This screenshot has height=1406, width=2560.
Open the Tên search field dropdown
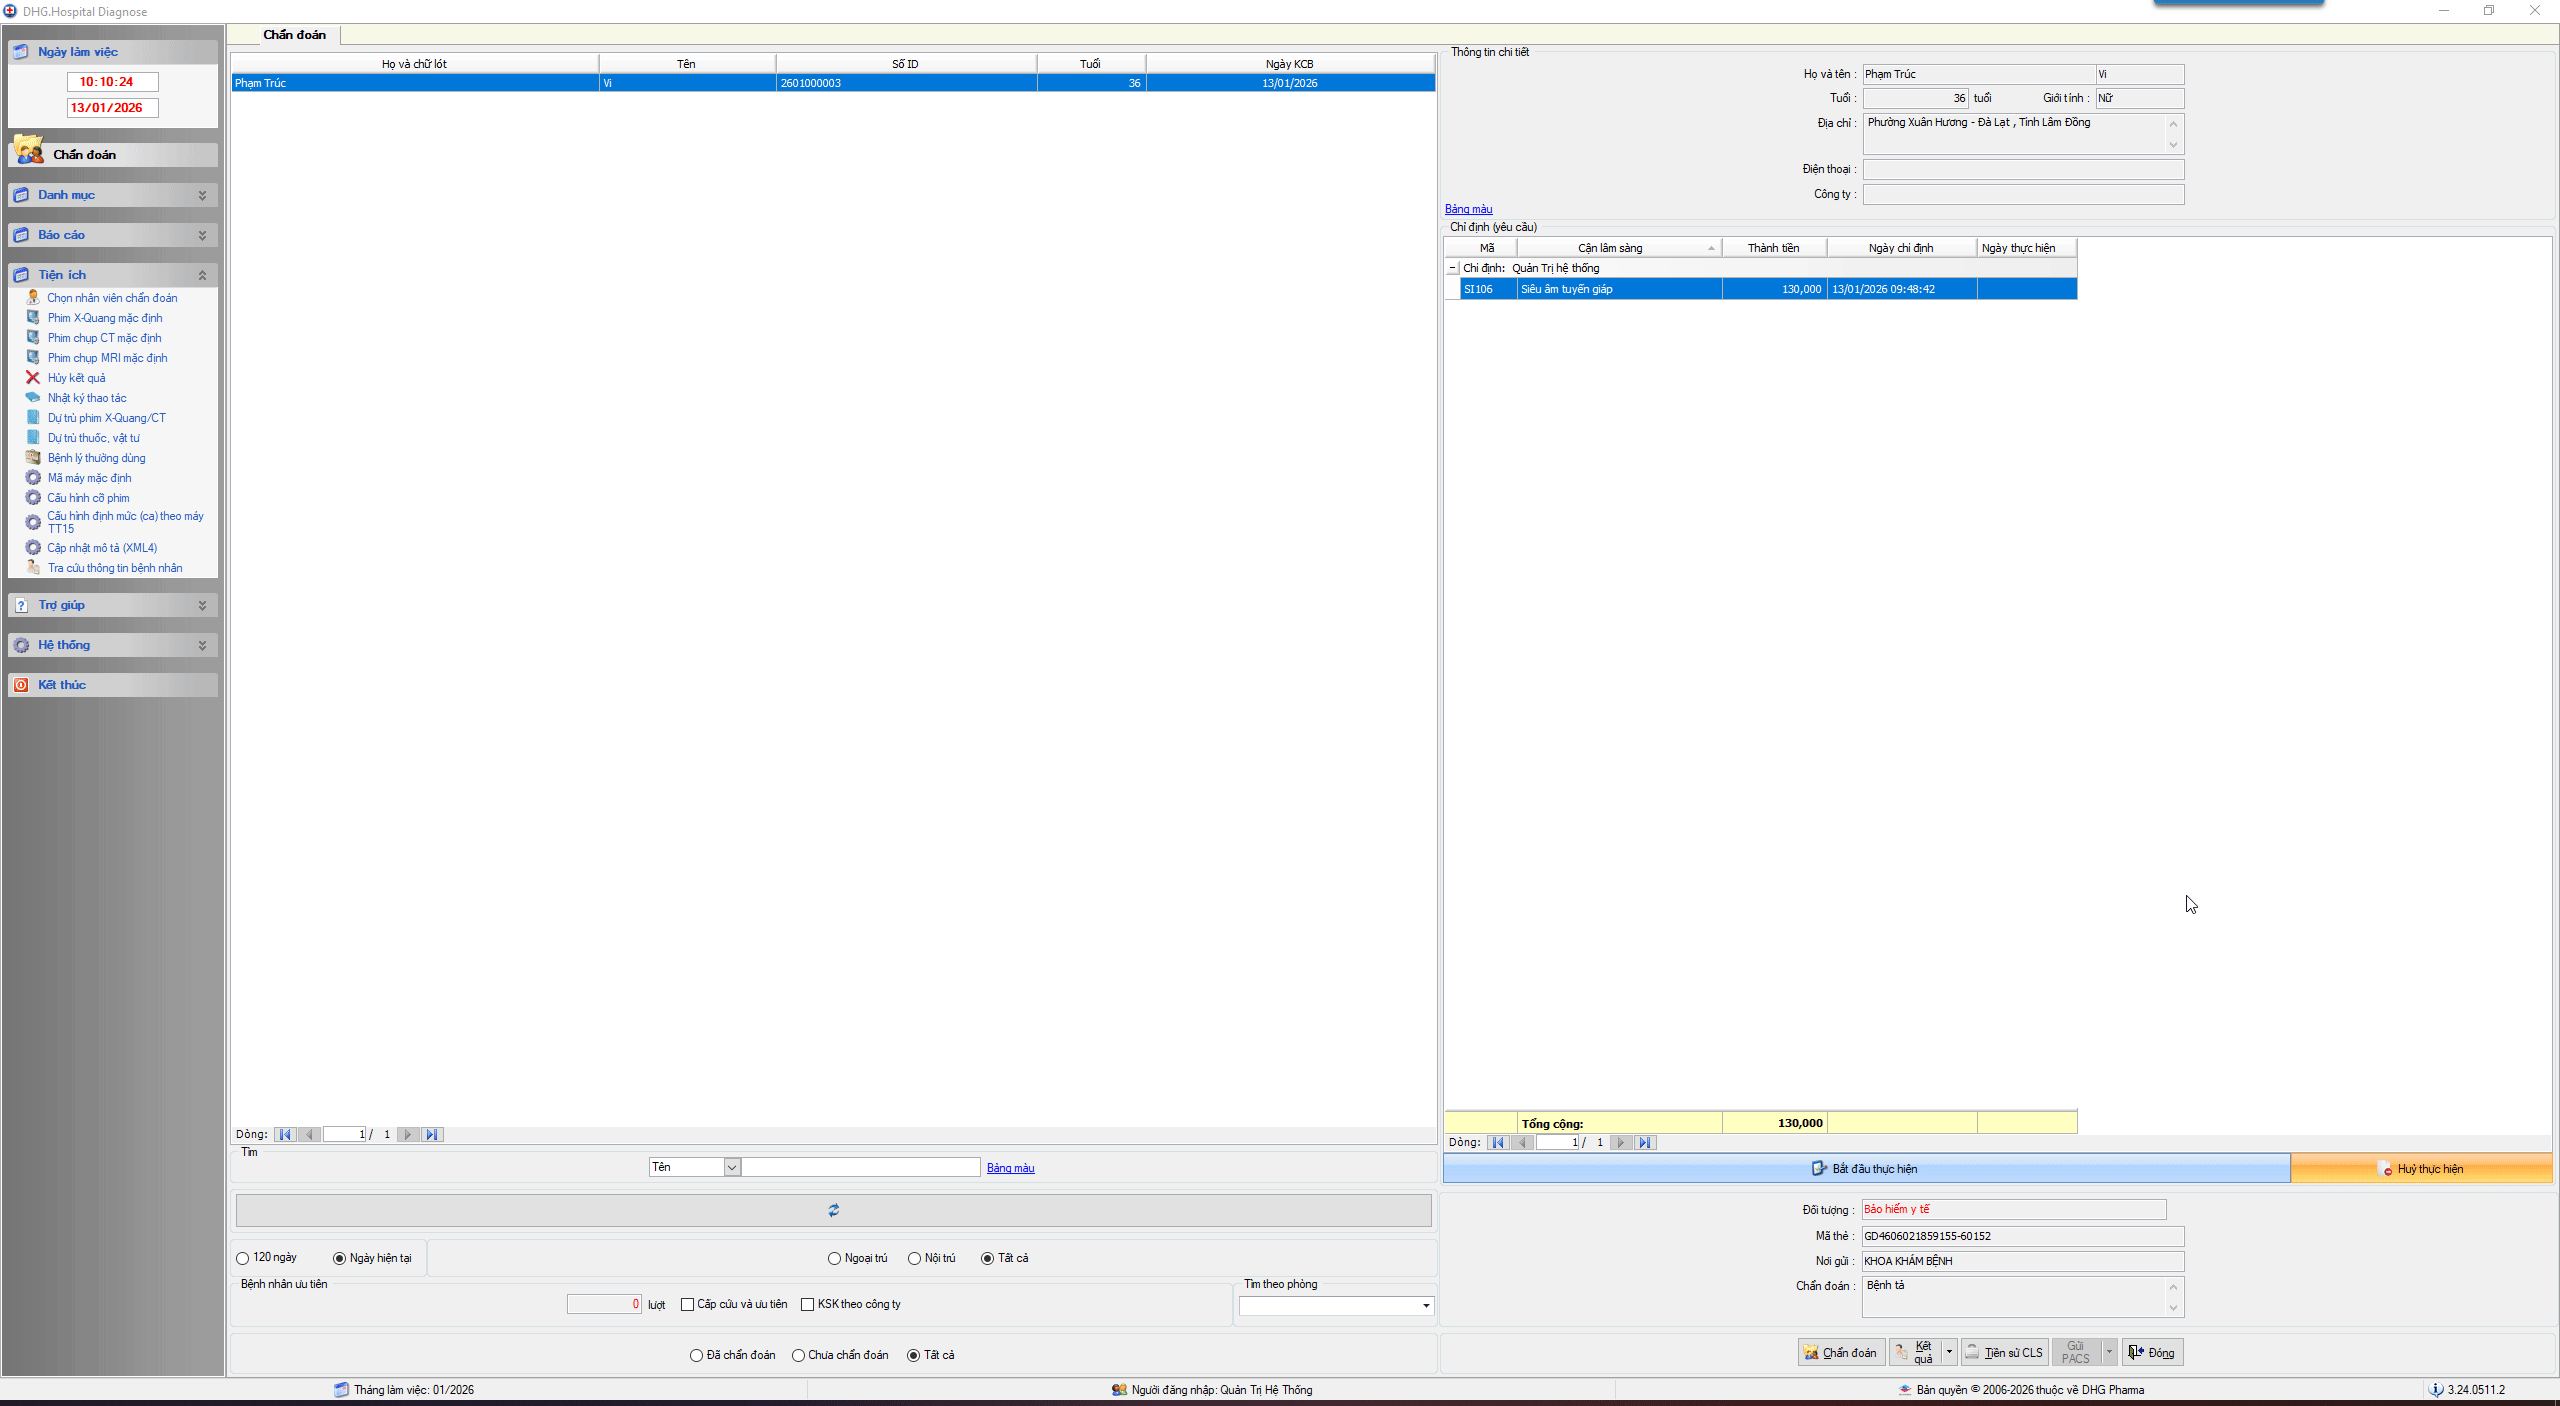pyautogui.click(x=732, y=1167)
